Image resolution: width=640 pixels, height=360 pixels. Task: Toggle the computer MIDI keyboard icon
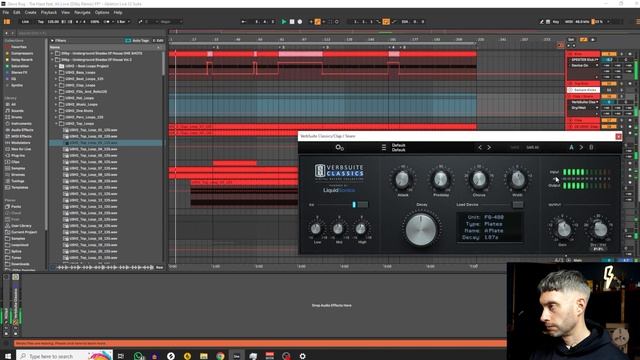click(x=548, y=22)
